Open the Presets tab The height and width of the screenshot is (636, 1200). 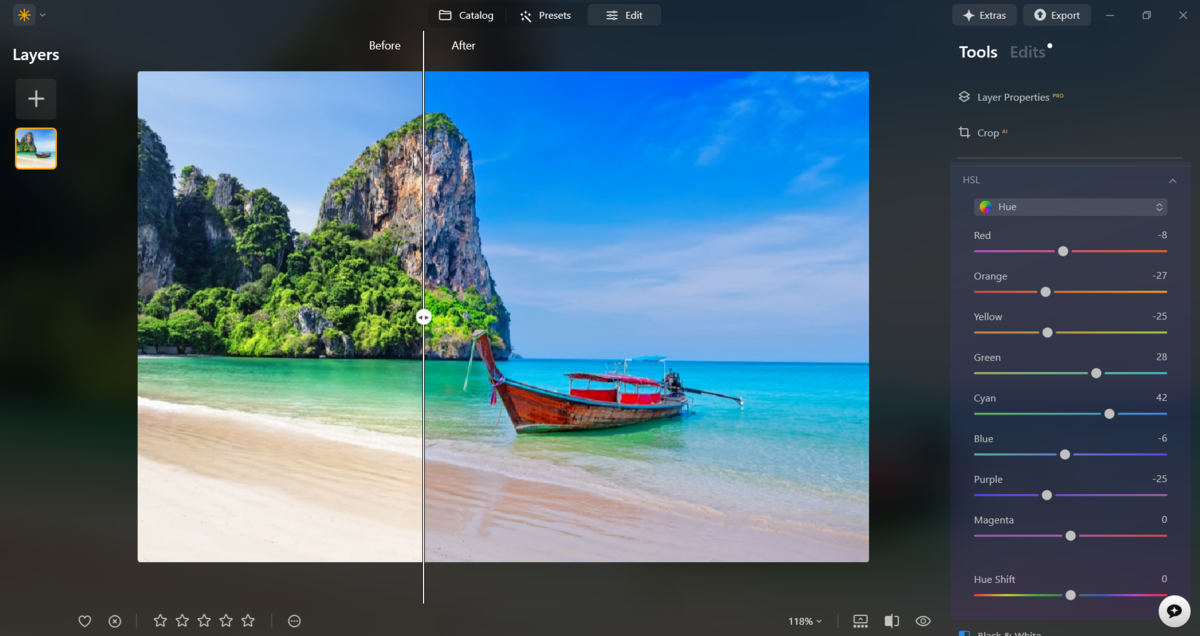(x=545, y=15)
